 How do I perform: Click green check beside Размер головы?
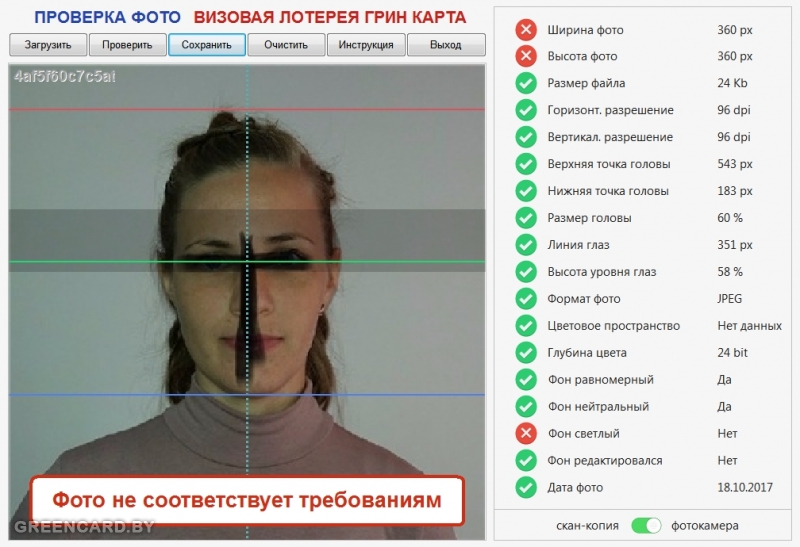click(x=526, y=218)
